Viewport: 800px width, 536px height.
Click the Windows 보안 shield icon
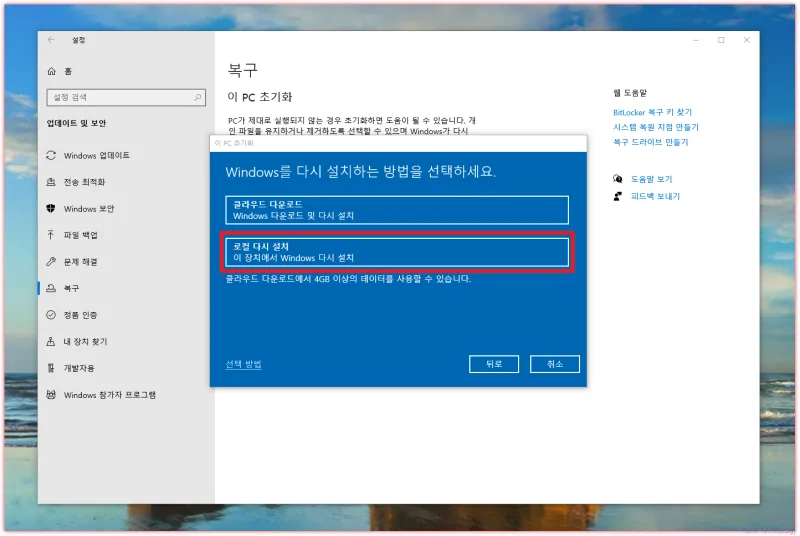(x=51, y=208)
